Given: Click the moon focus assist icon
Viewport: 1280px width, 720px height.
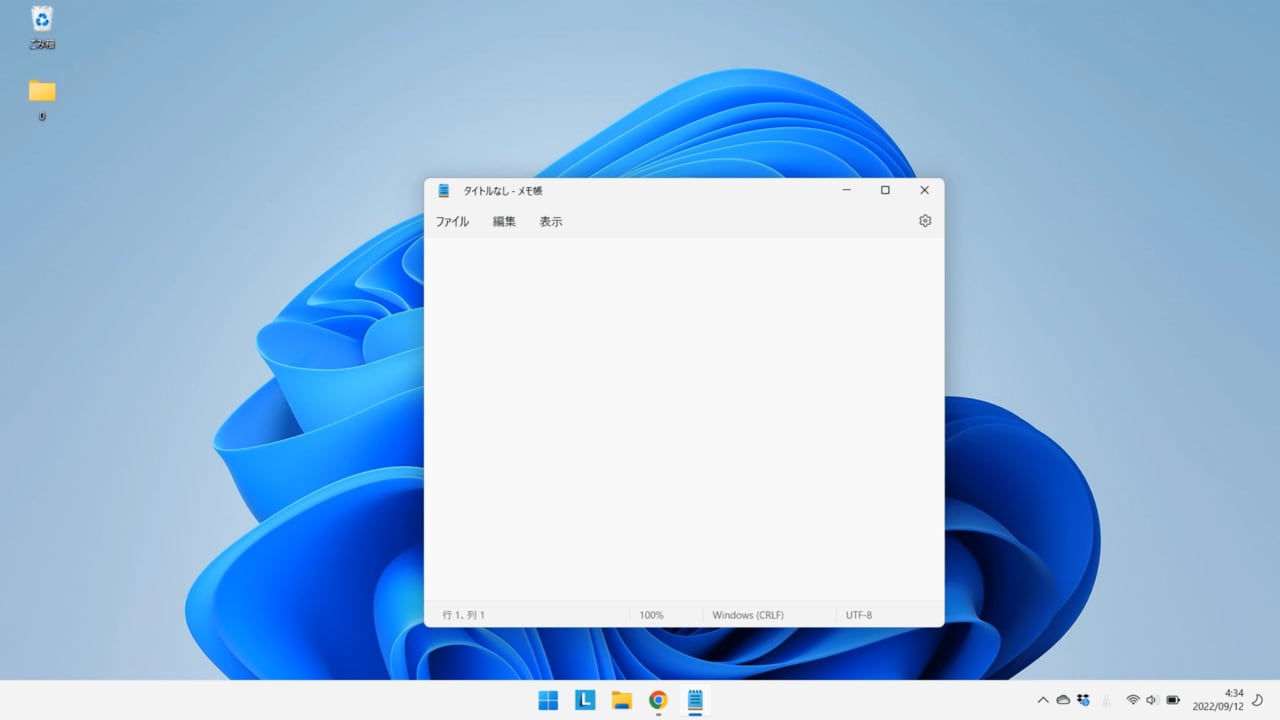Looking at the screenshot, I should click(x=1258, y=700).
